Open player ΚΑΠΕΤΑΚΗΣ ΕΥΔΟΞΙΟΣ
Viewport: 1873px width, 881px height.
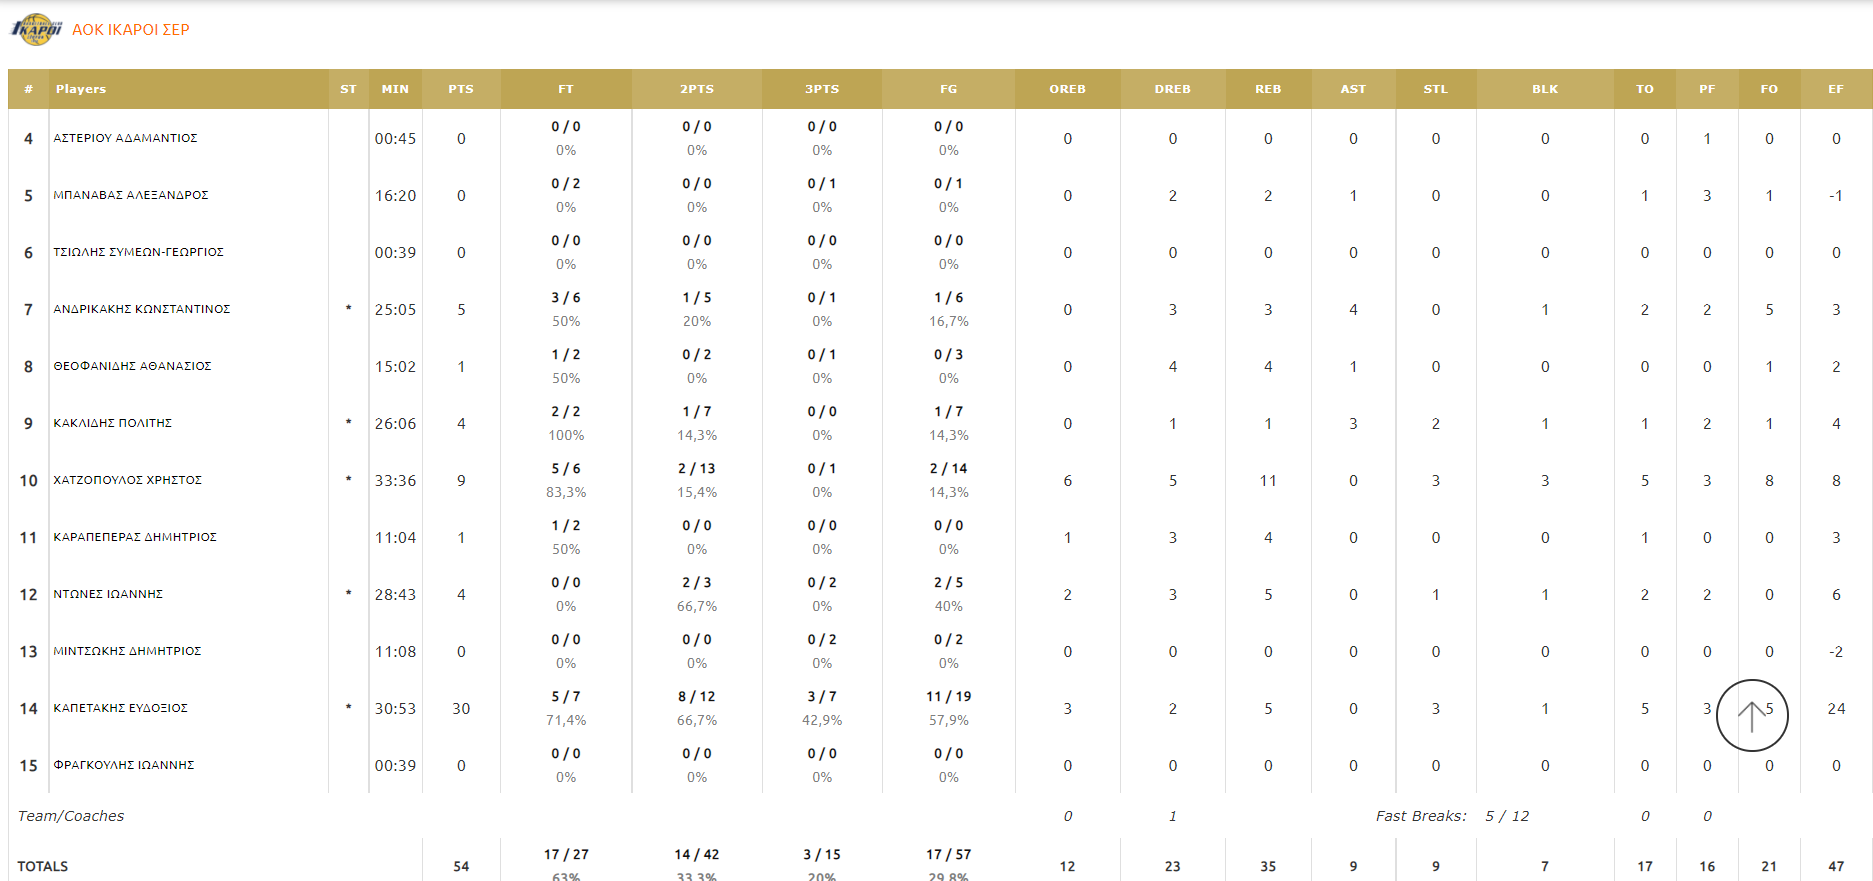[121, 708]
